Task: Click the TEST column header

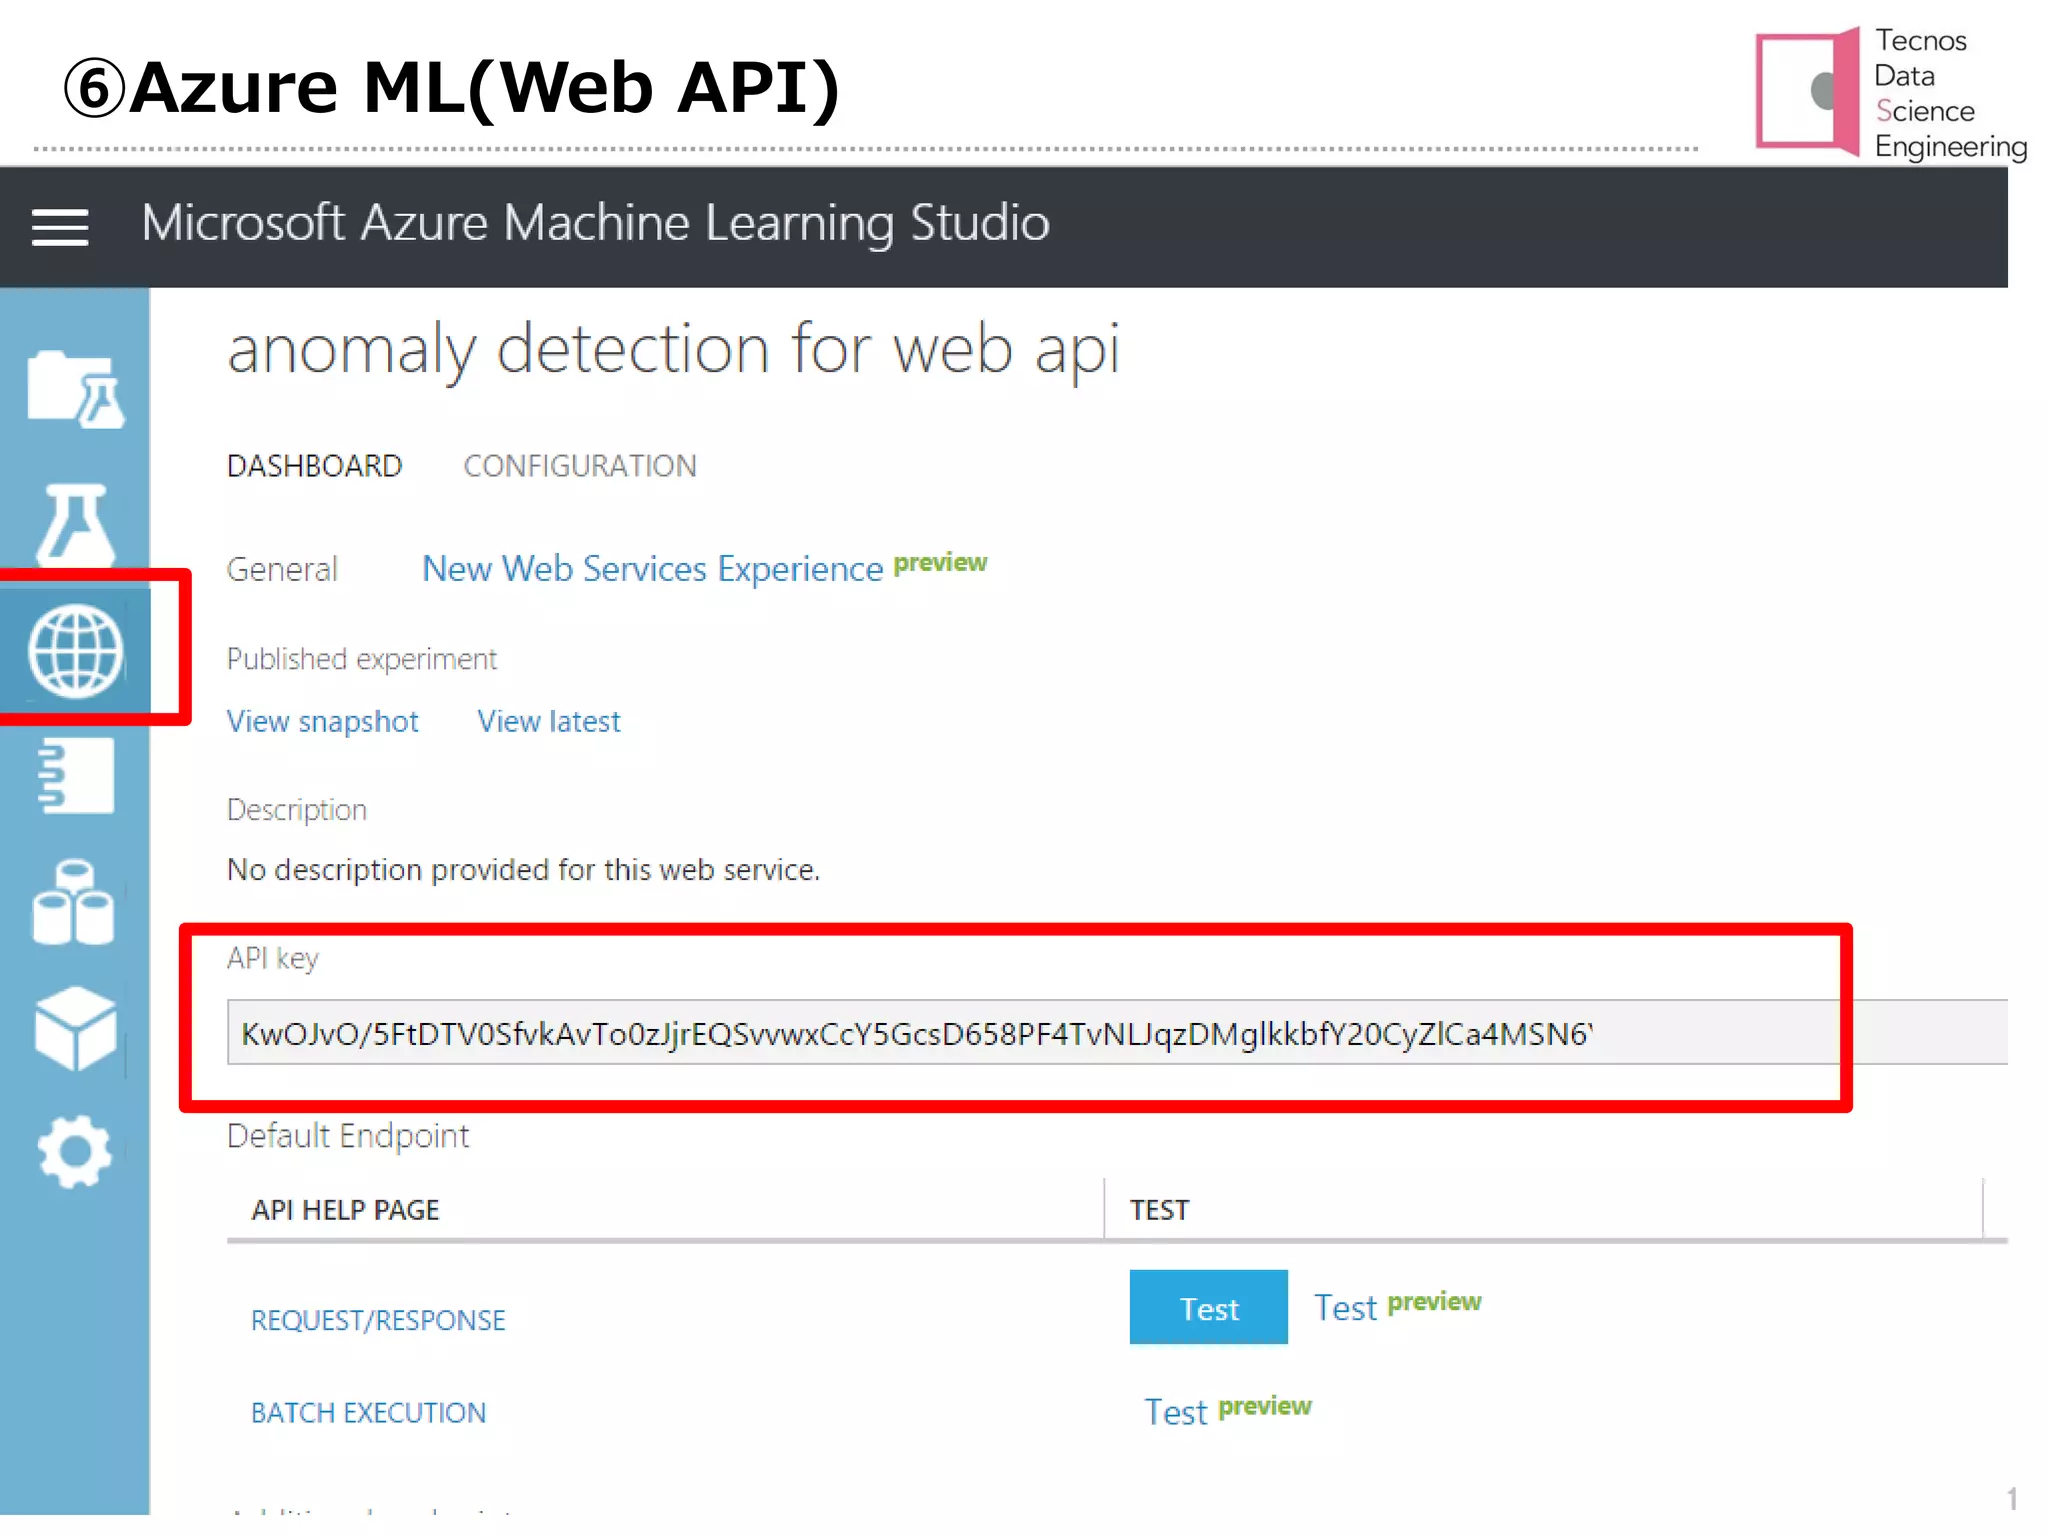Action: click(x=1159, y=1210)
